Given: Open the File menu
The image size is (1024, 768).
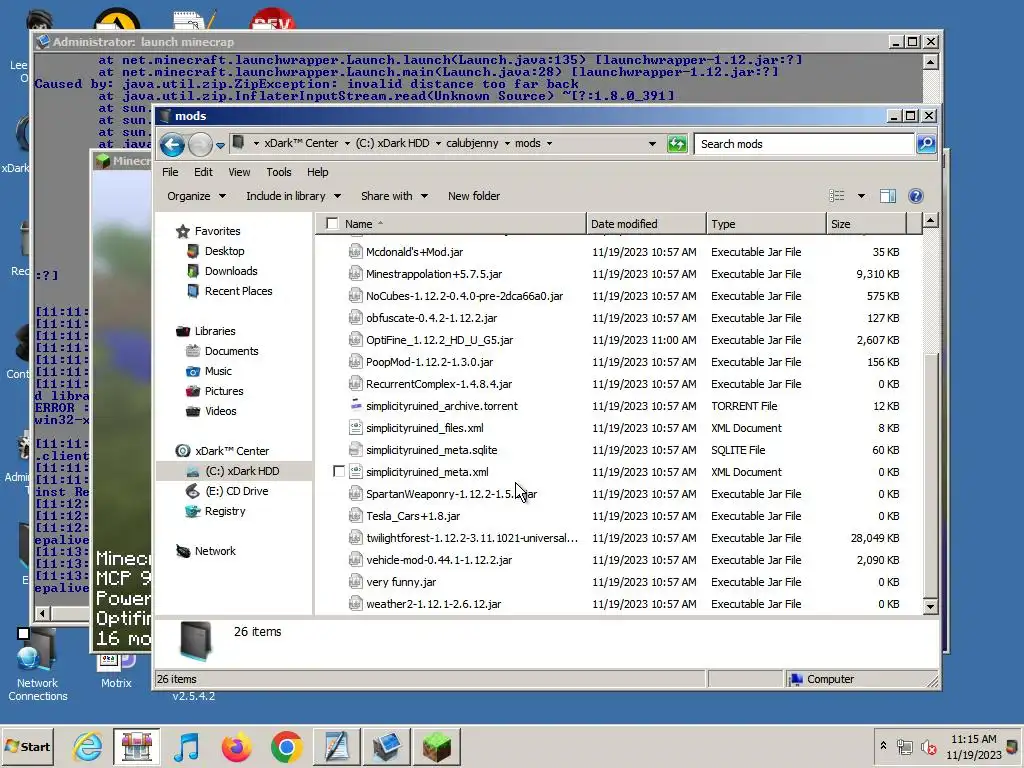Looking at the screenshot, I should point(170,172).
